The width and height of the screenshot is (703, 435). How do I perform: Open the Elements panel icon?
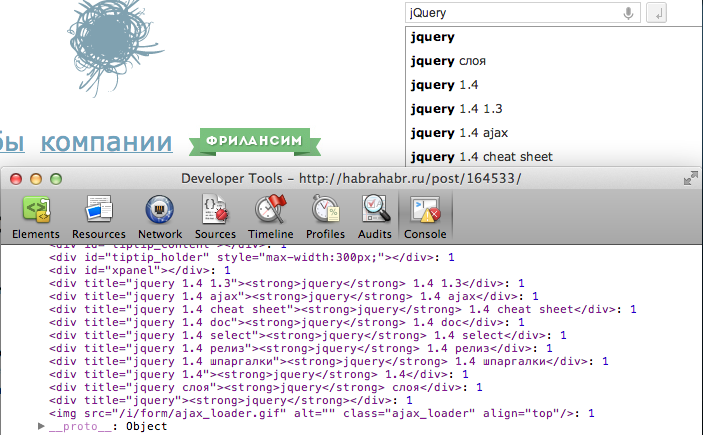pos(36,209)
